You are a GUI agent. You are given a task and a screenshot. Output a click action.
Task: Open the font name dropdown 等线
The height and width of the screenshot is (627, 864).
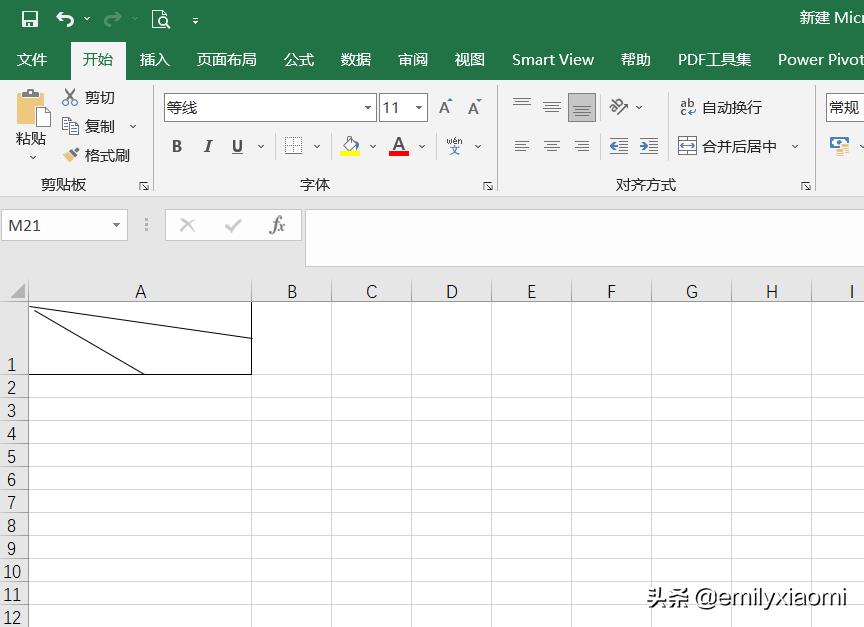pos(368,107)
